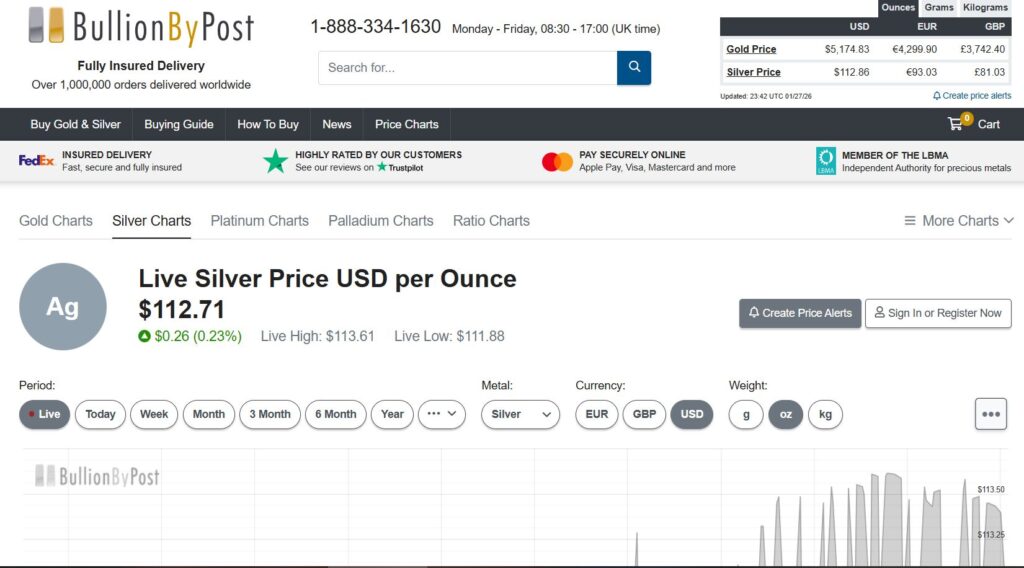
Task: Click the Create Price Alerts button
Action: pyautogui.click(x=800, y=313)
